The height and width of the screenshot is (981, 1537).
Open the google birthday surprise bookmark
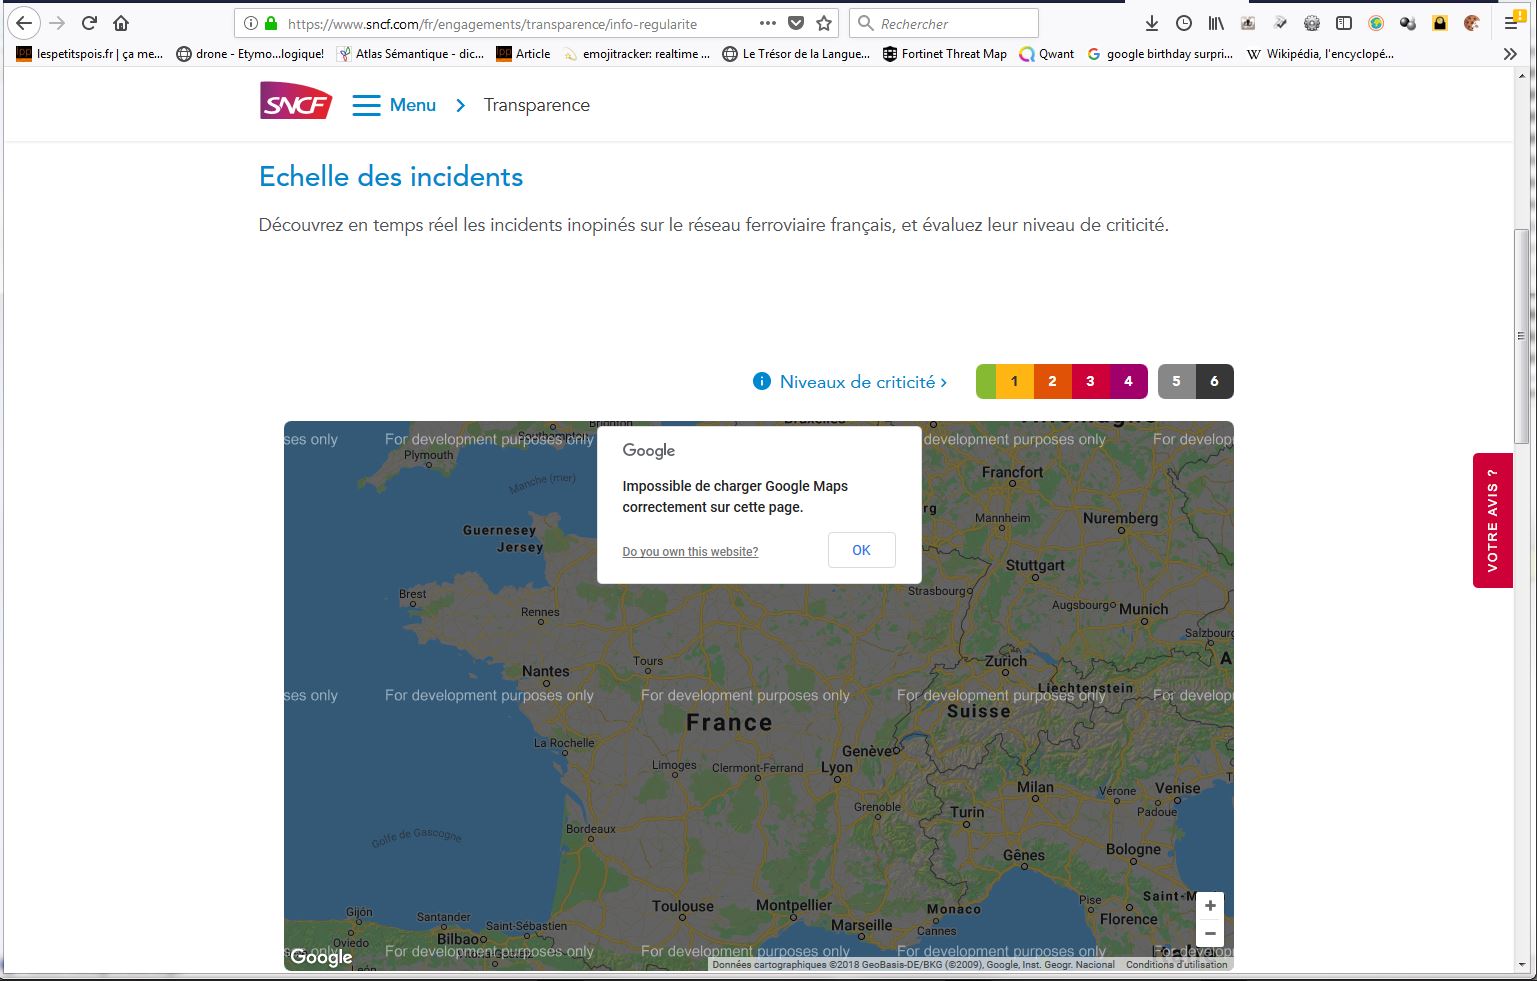(1160, 54)
